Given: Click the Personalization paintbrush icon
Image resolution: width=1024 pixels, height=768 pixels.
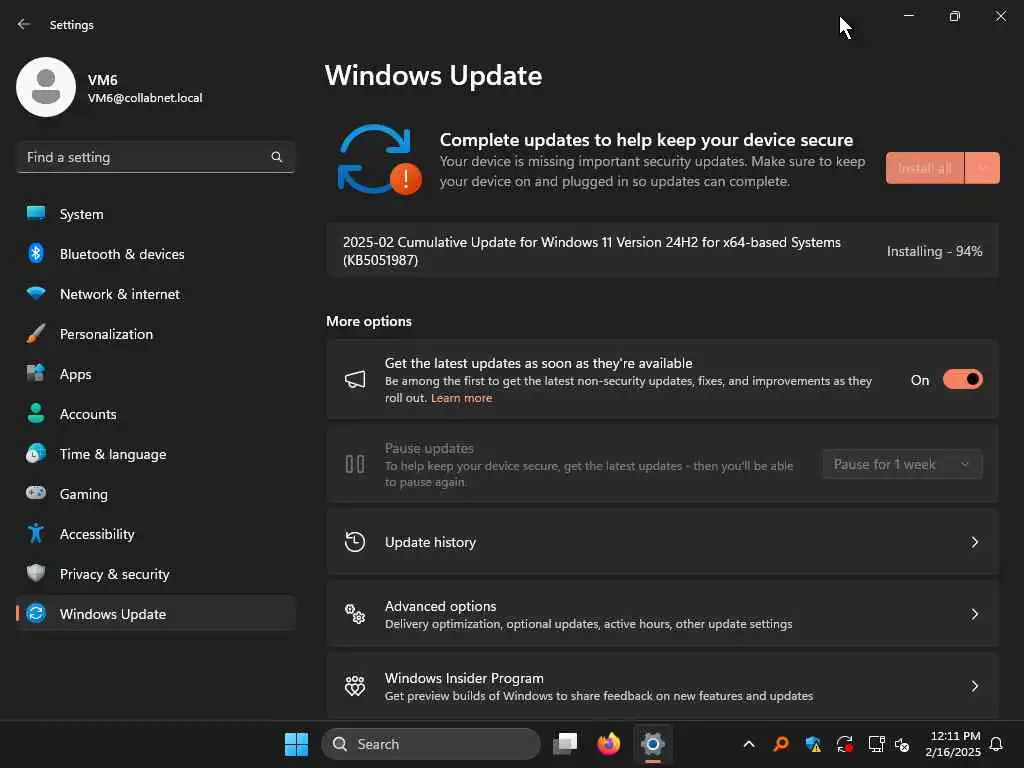Looking at the screenshot, I should coord(36,334).
